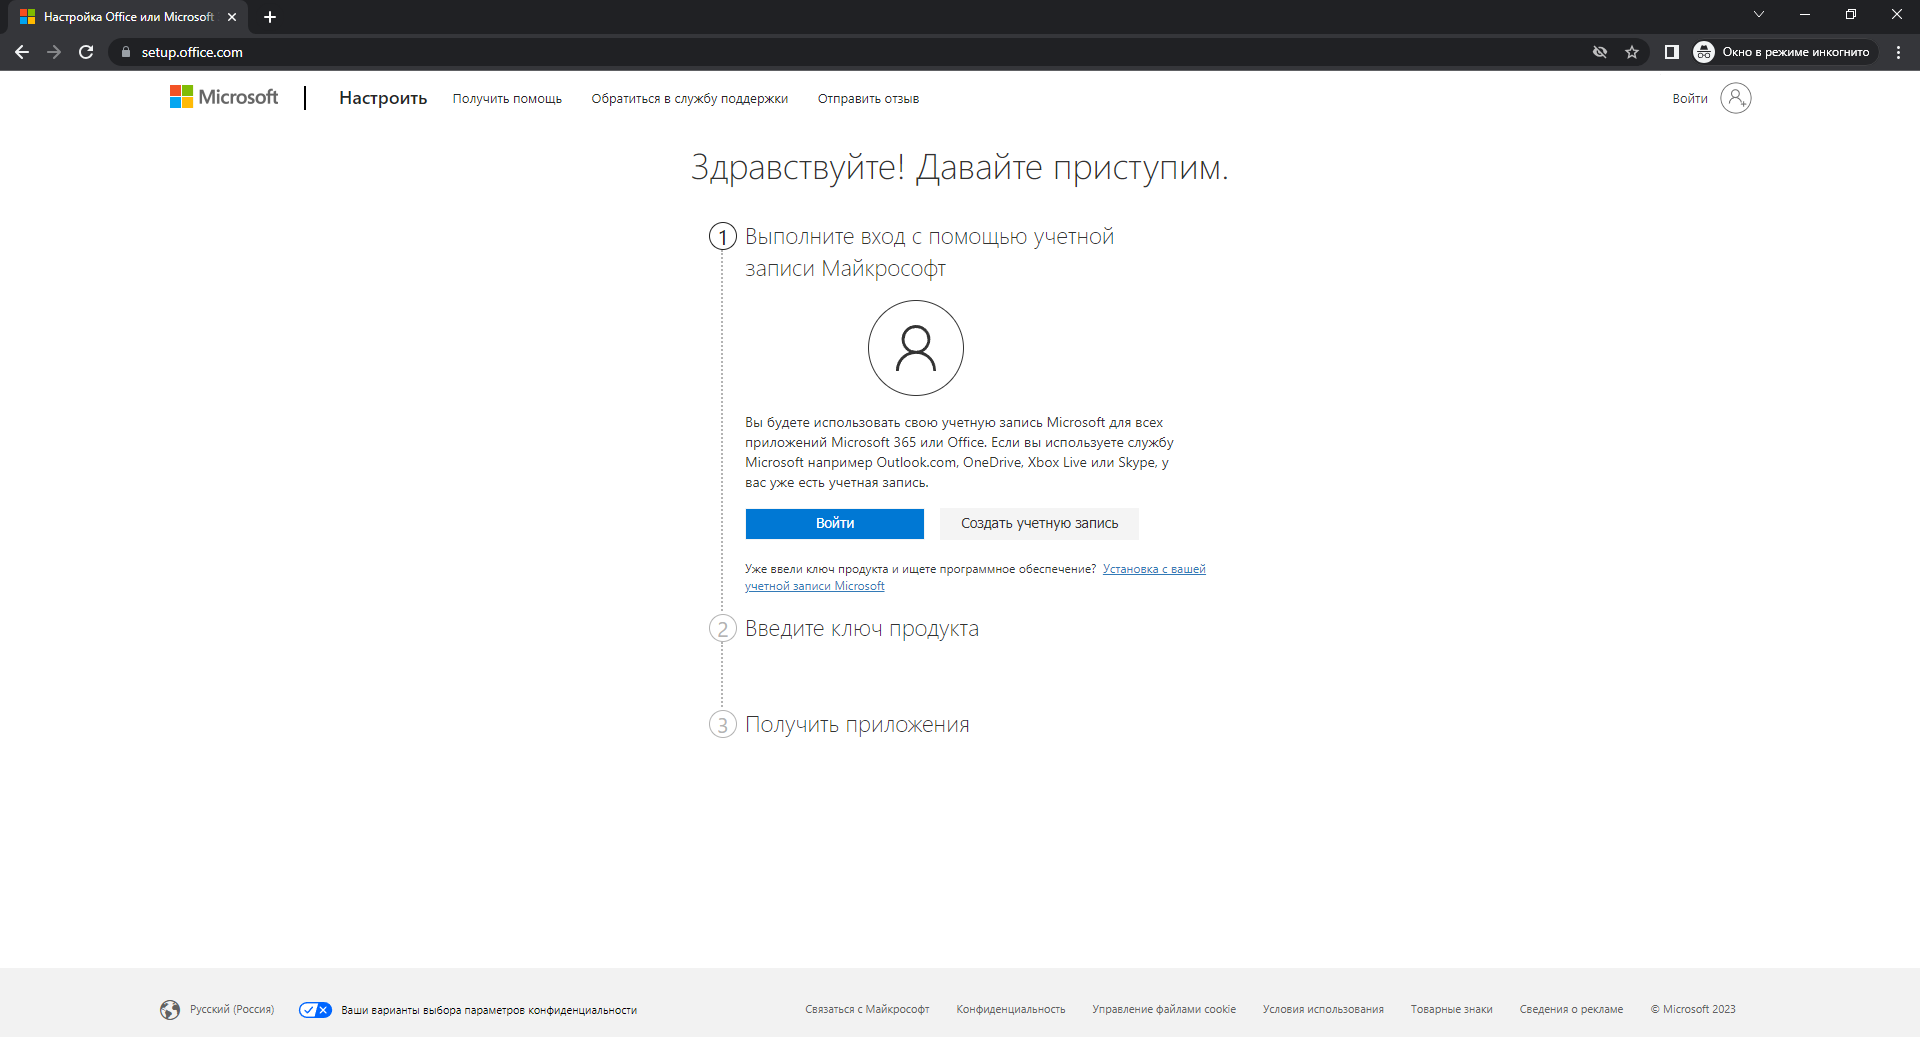Image resolution: width=1920 pixels, height=1037 pixels.
Task: Click the padlock site info icon
Action: (x=125, y=52)
